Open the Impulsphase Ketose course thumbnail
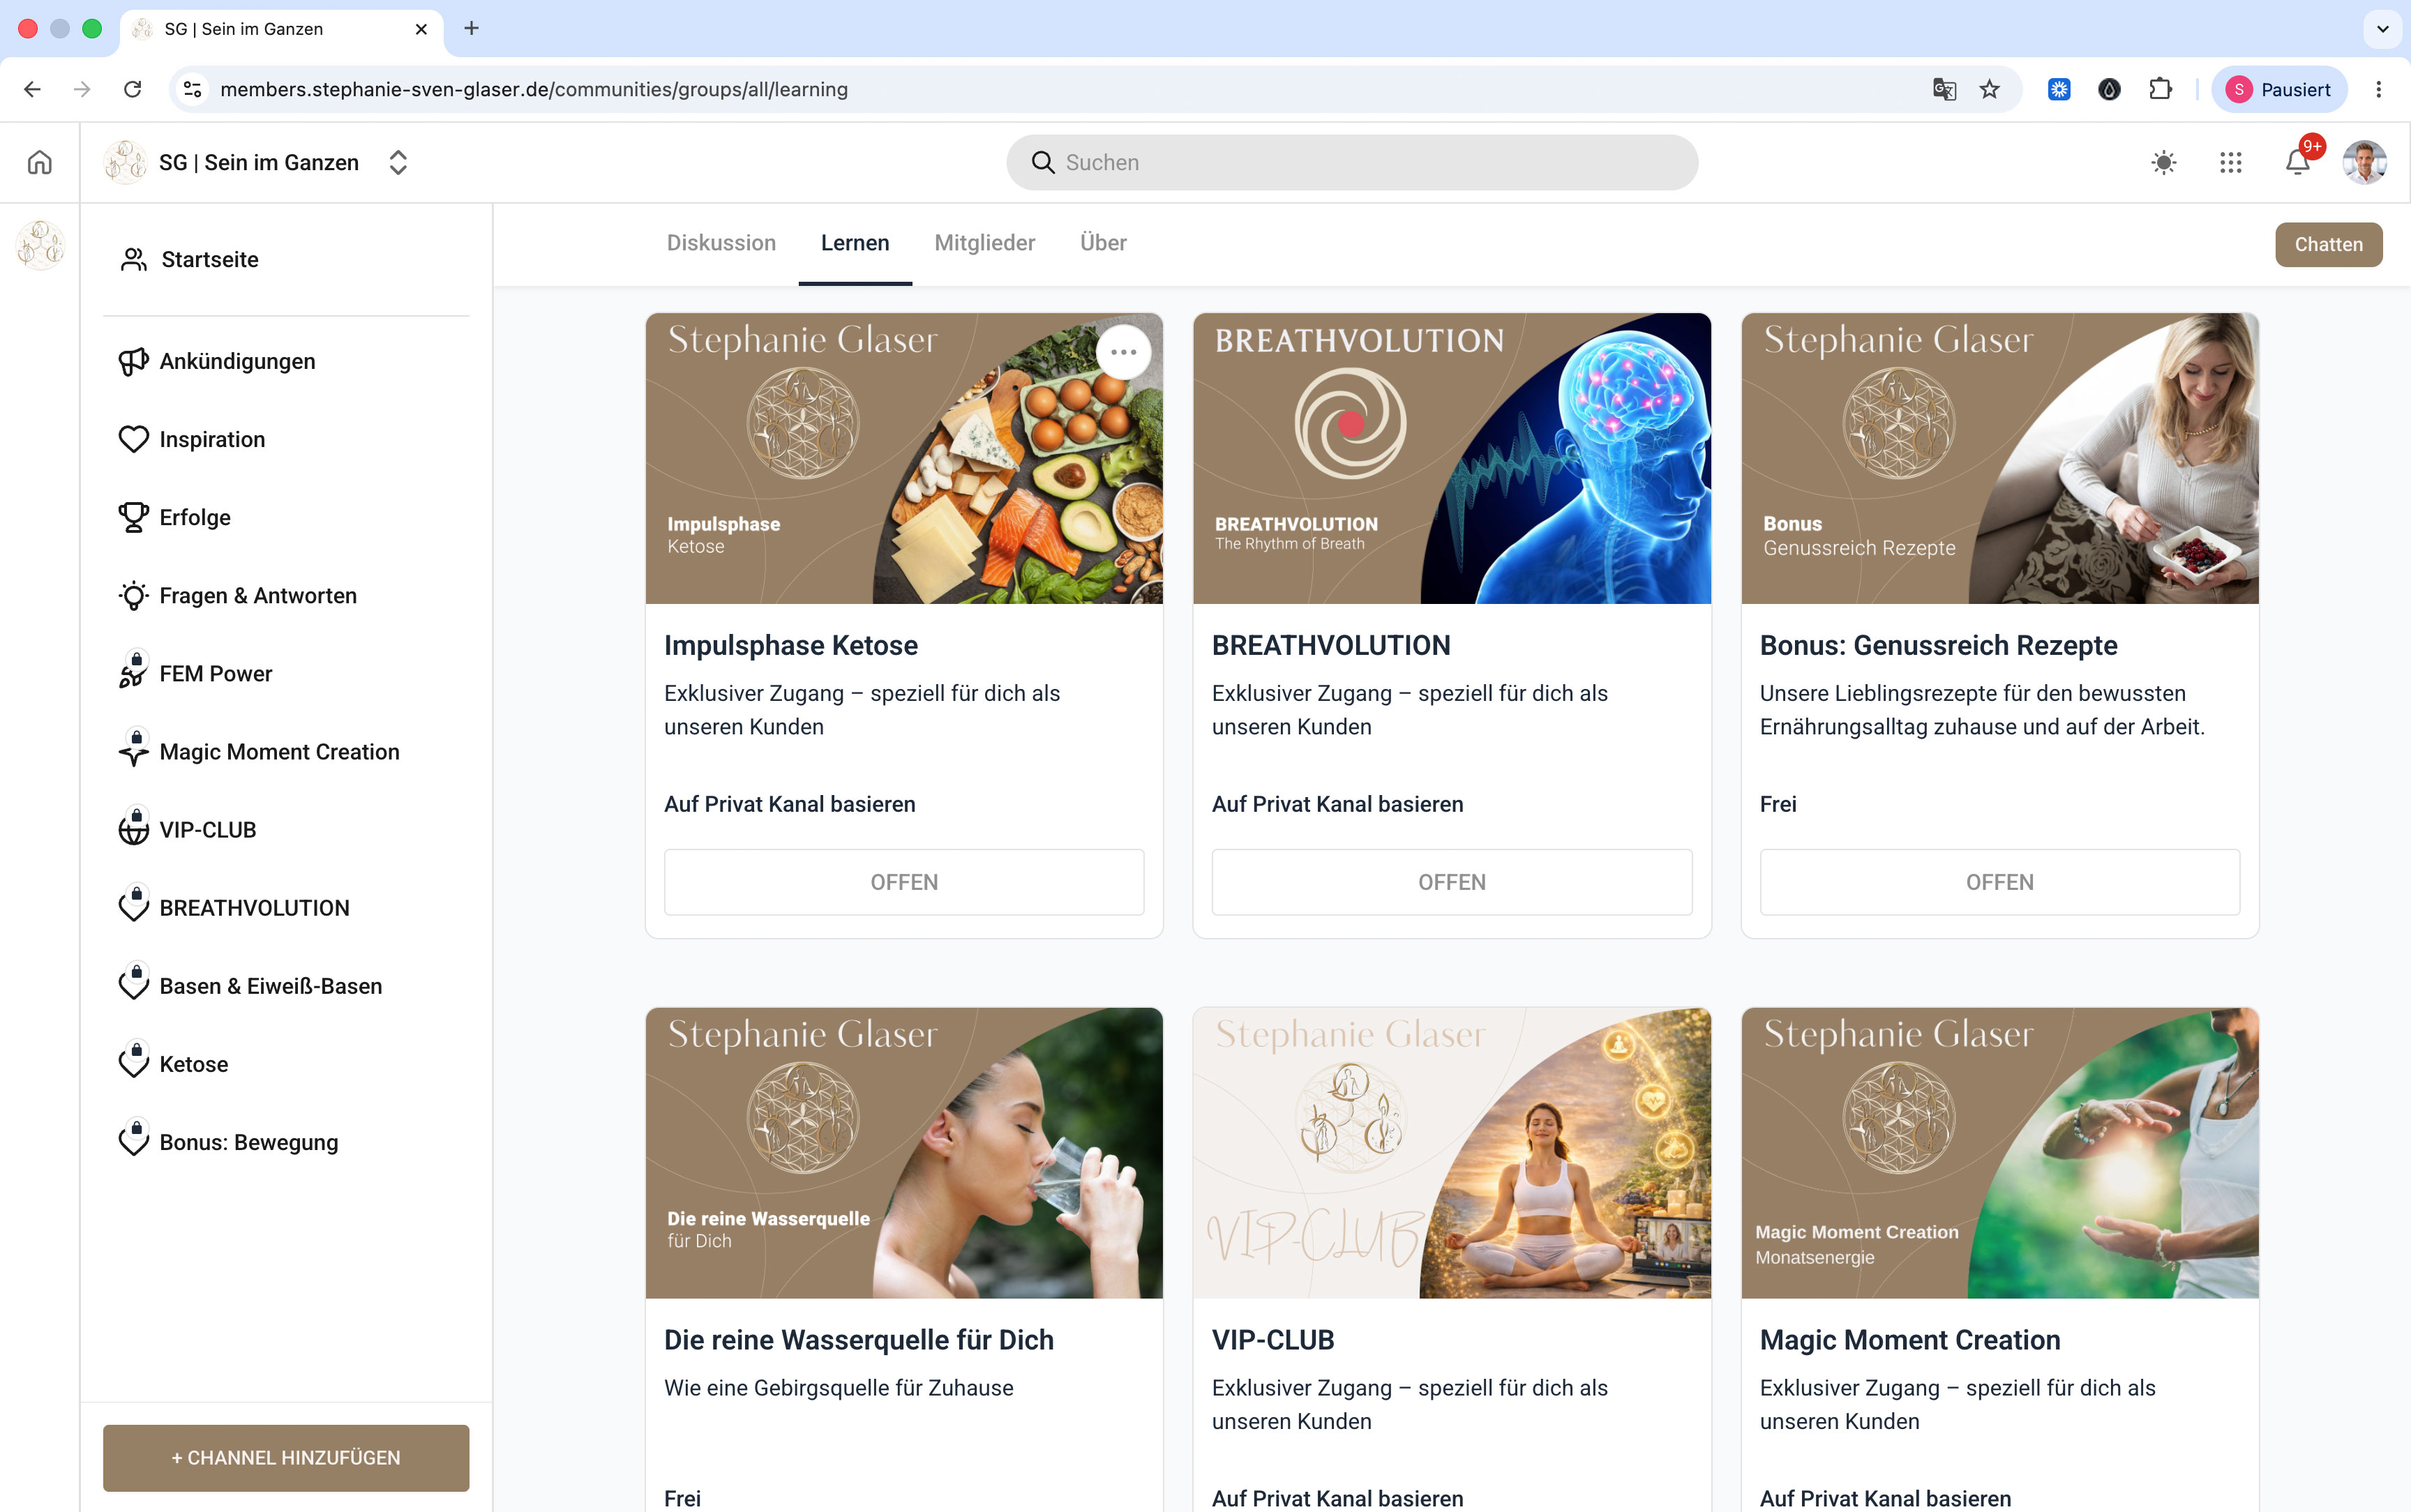2411x1512 pixels. pyautogui.click(x=904, y=458)
